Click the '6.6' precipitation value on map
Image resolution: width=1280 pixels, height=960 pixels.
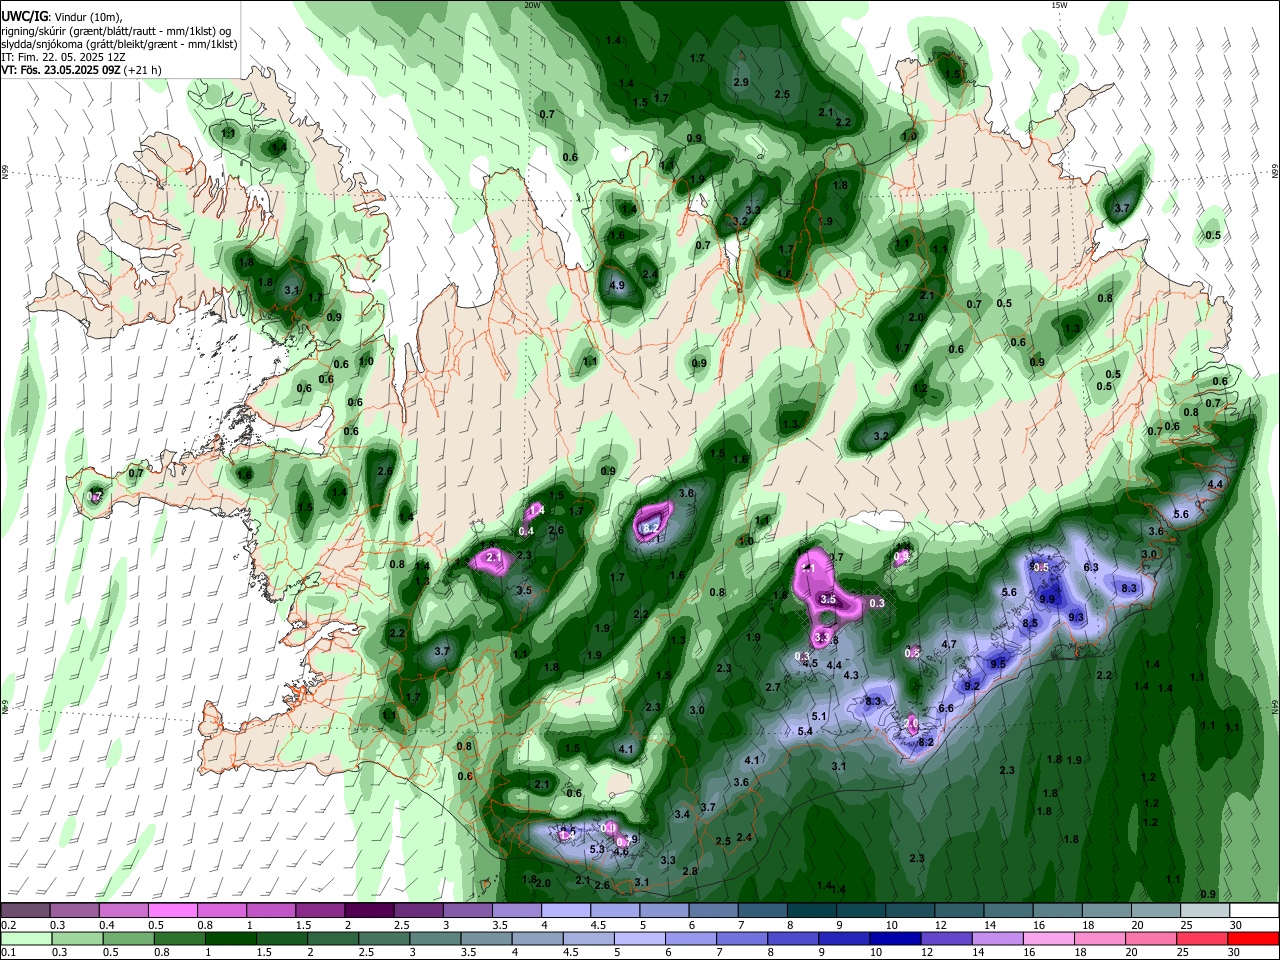pyautogui.click(x=946, y=708)
